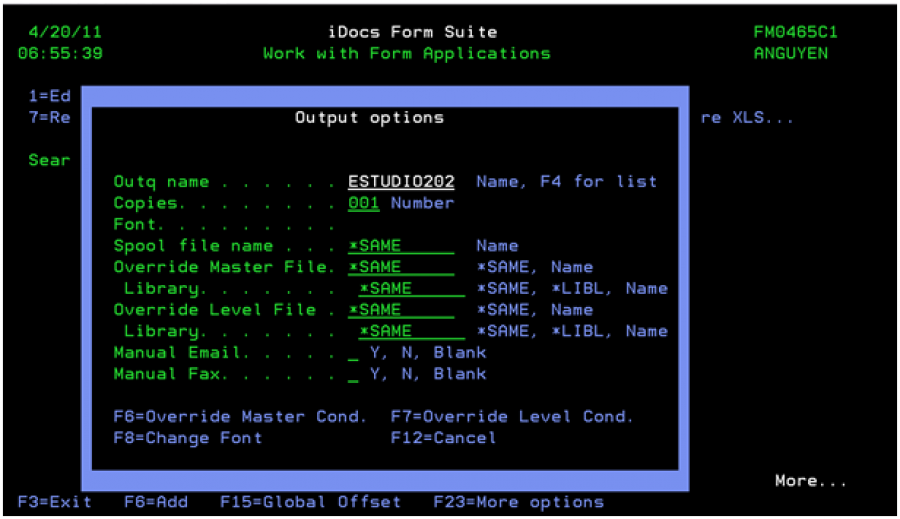
Task: Toggle the Manual Email Y/N field
Action: (x=353, y=353)
